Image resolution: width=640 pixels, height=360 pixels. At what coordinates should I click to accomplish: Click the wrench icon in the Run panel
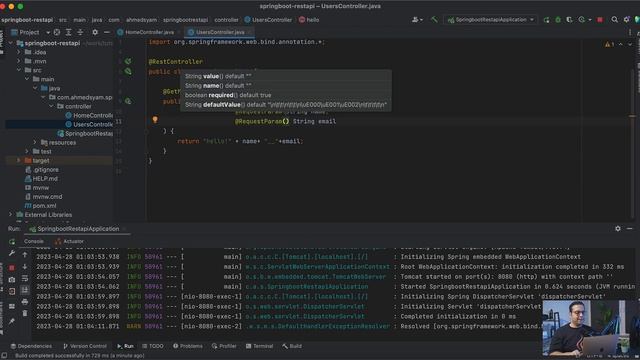pyautogui.click(x=12, y=253)
